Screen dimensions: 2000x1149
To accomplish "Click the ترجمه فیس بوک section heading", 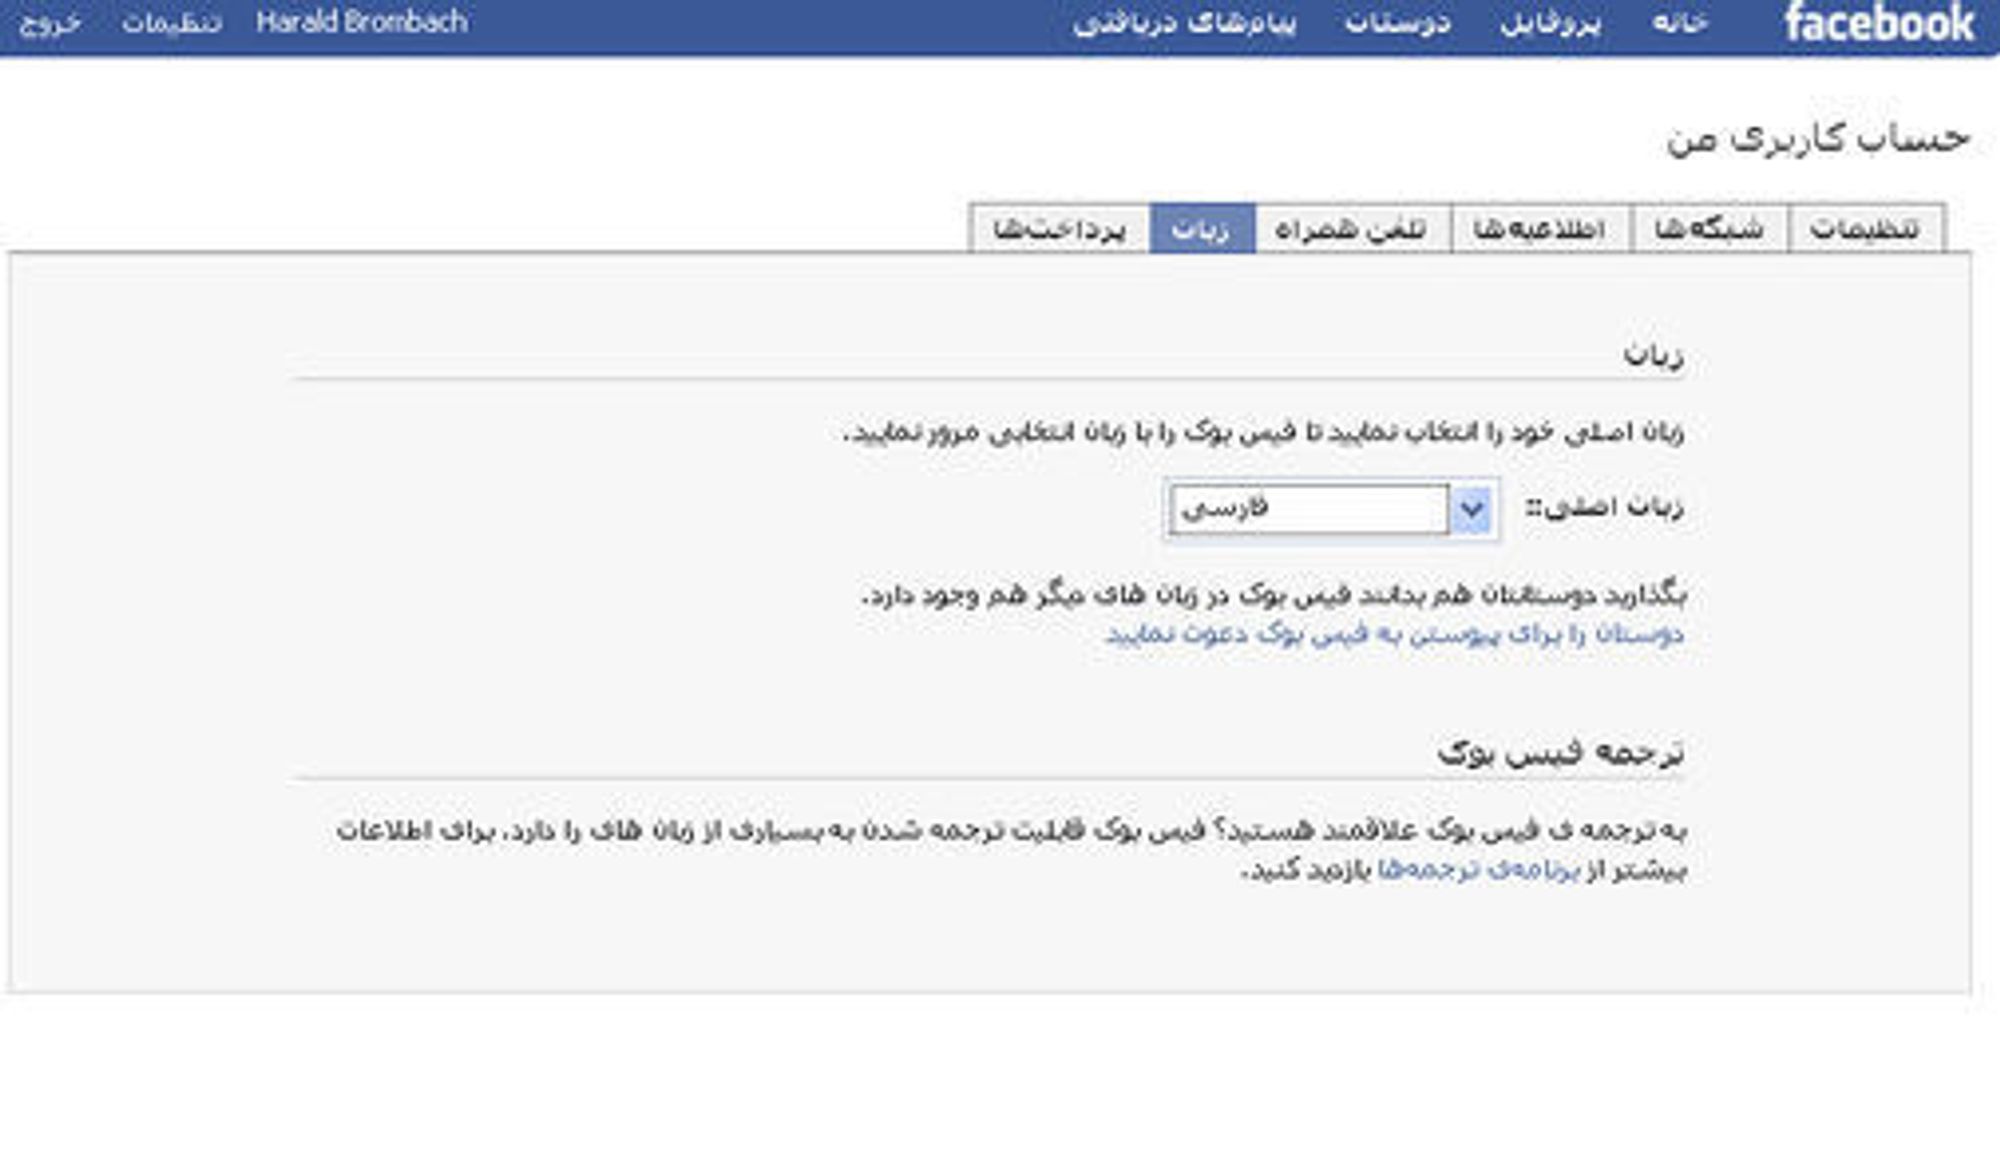I will [1561, 752].
